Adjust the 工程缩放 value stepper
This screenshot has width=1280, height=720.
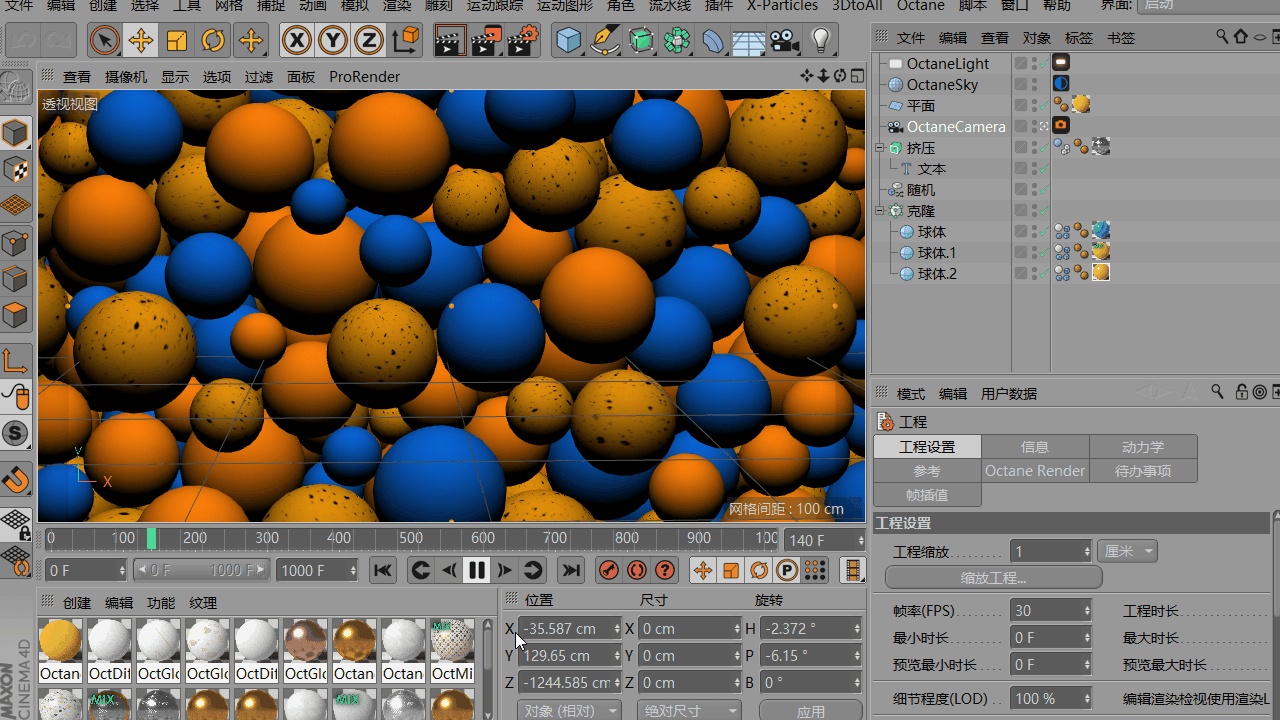coord(1087,551)
